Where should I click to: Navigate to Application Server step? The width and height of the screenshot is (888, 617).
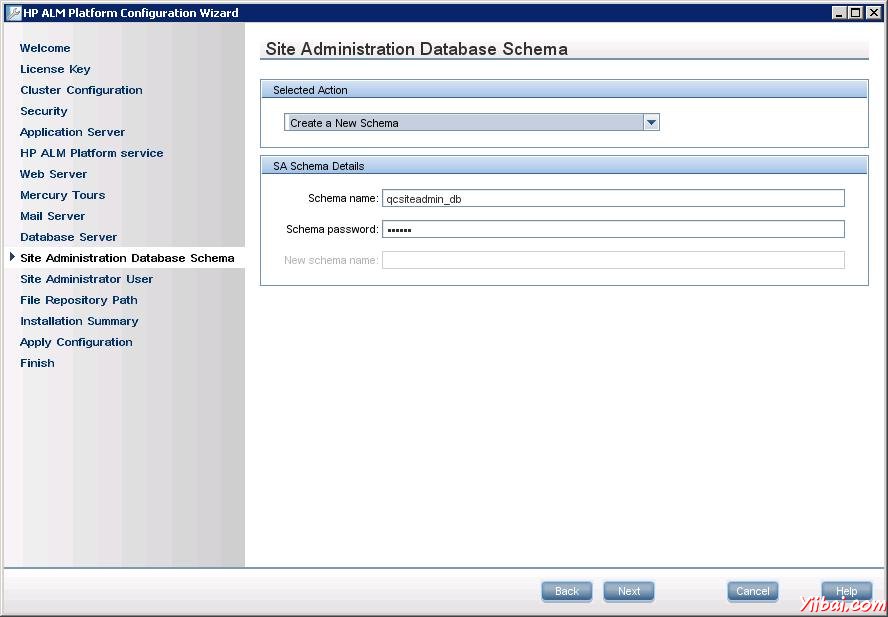pos(72,132)
